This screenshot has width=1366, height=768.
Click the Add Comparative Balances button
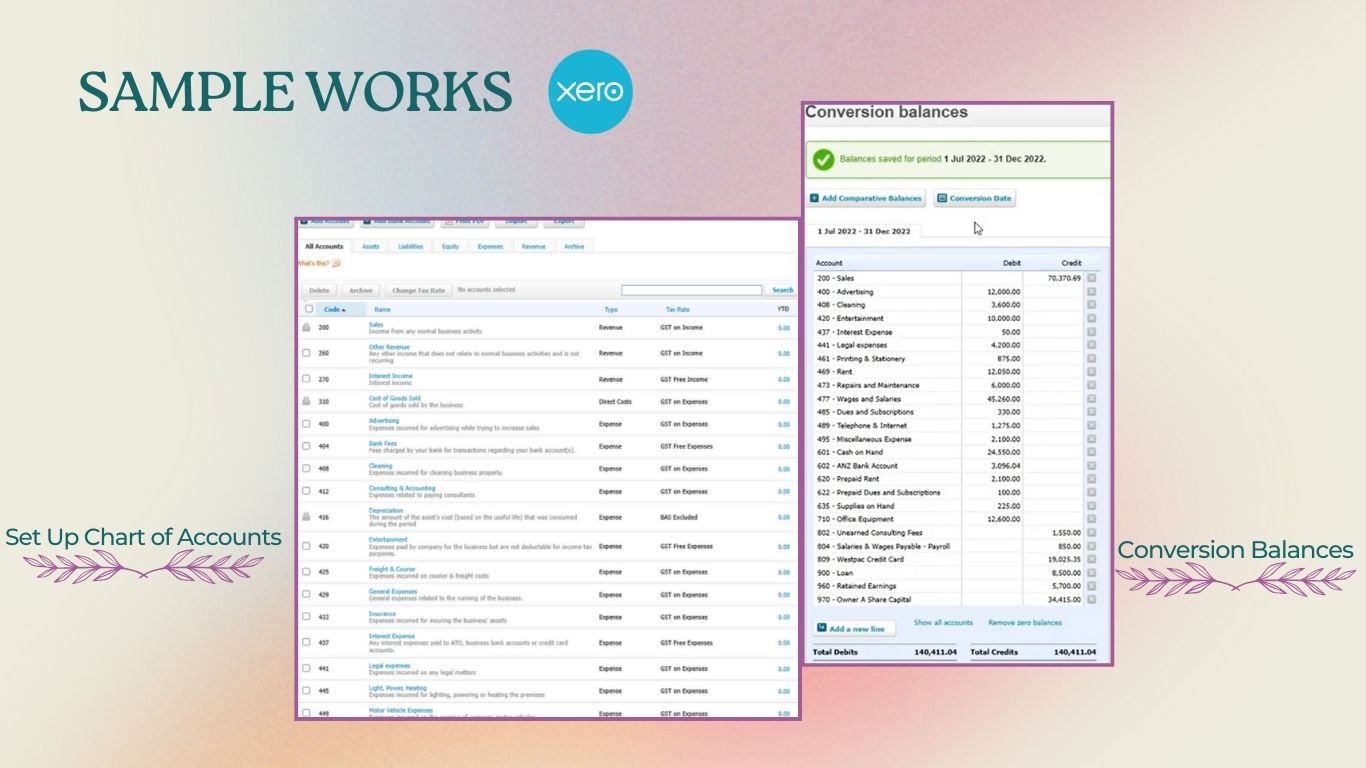[867, 198]
